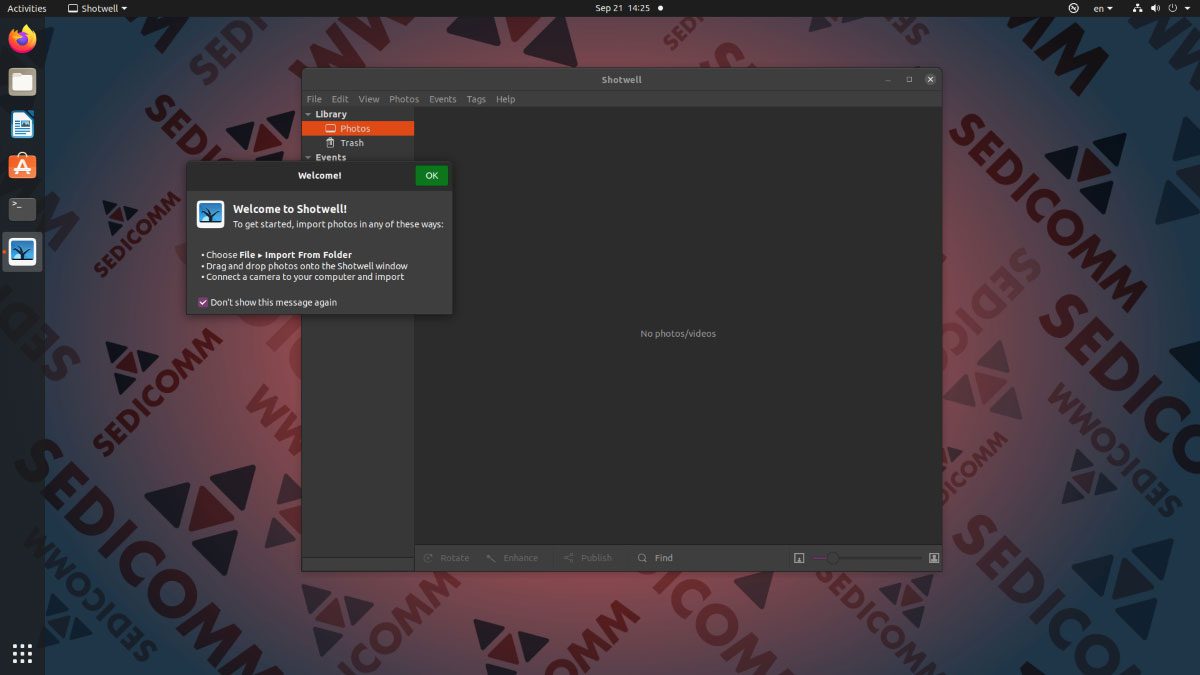Select Trash in the sidebar

click(351, 143)
